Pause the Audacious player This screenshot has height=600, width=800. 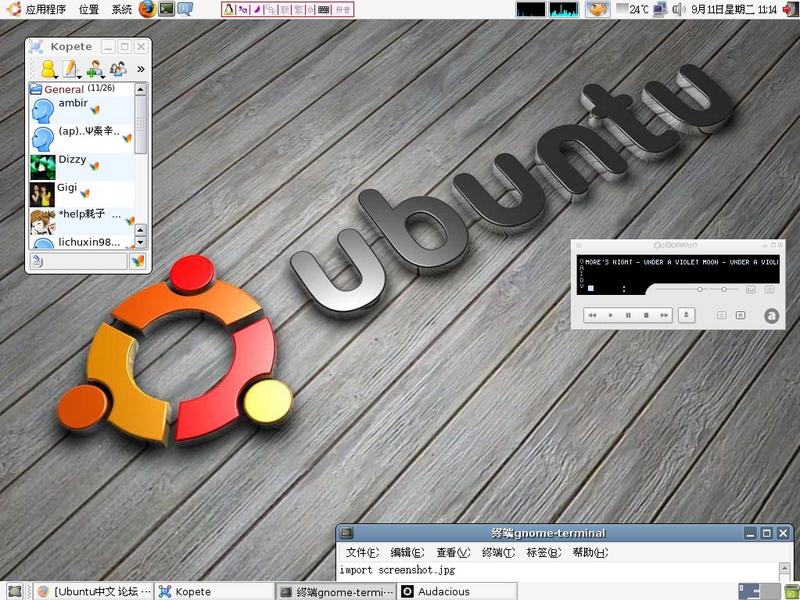(x=628, y=315)
